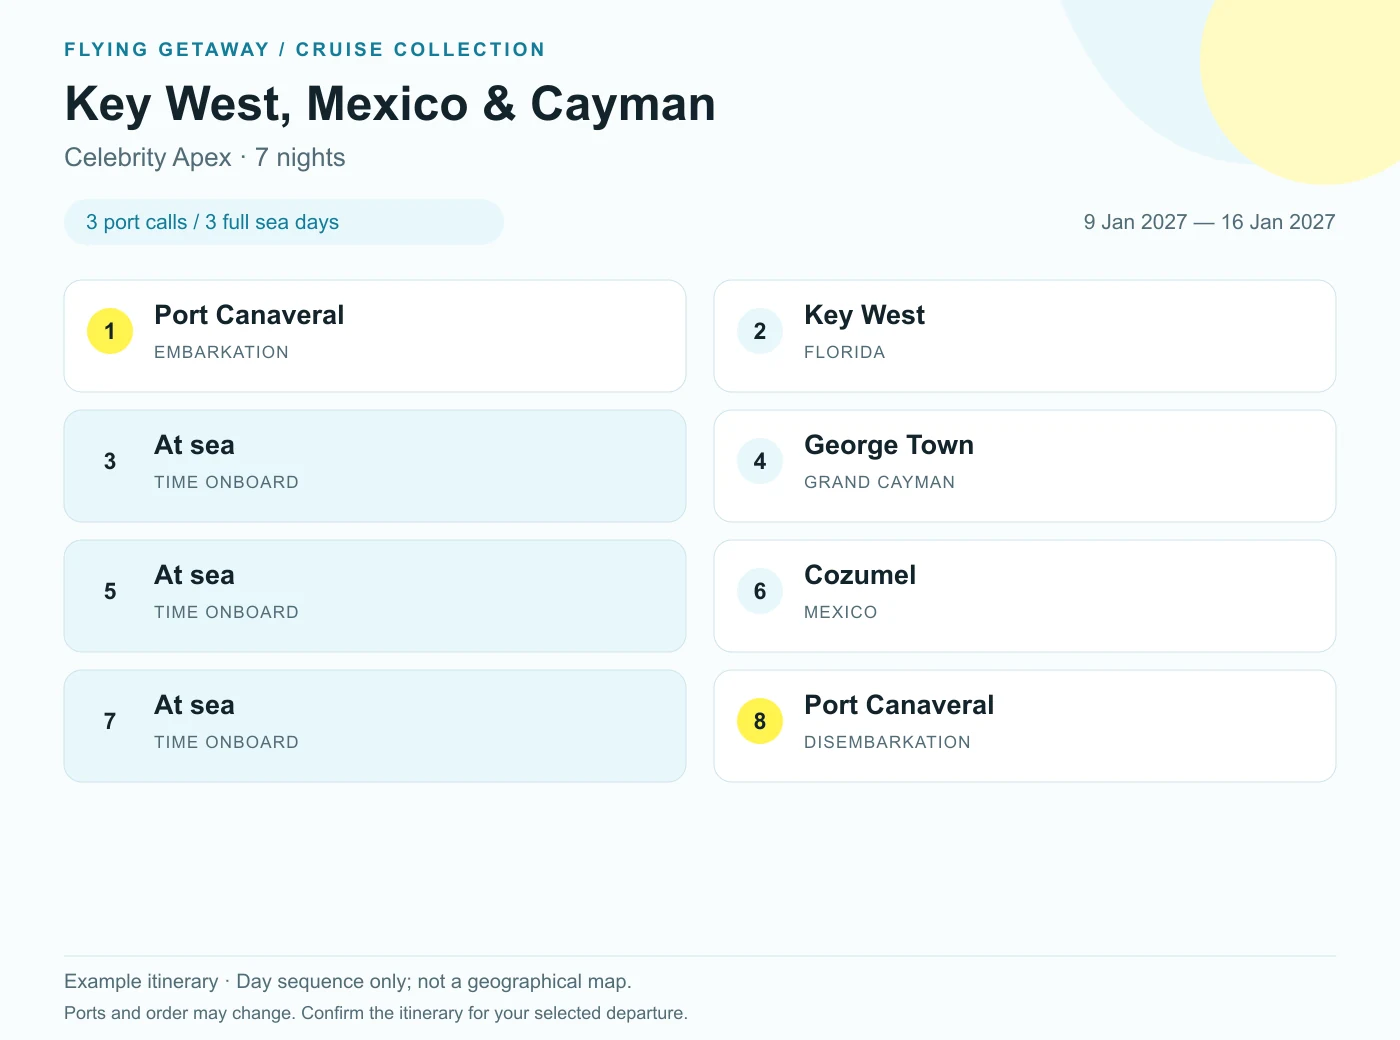Click the 'EMBARKATION' label
This screenshot has width=1400, height=1040.
click(221, 352)
